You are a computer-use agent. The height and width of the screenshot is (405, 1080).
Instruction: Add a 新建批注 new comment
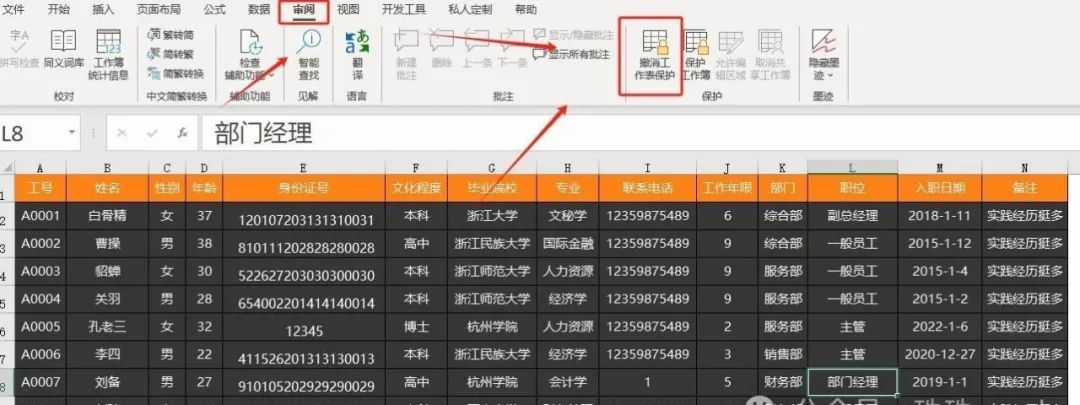406,55
